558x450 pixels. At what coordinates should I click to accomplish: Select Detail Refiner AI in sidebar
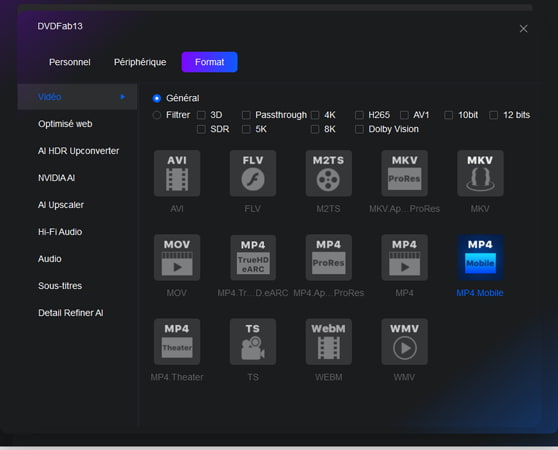pos(71,313)
